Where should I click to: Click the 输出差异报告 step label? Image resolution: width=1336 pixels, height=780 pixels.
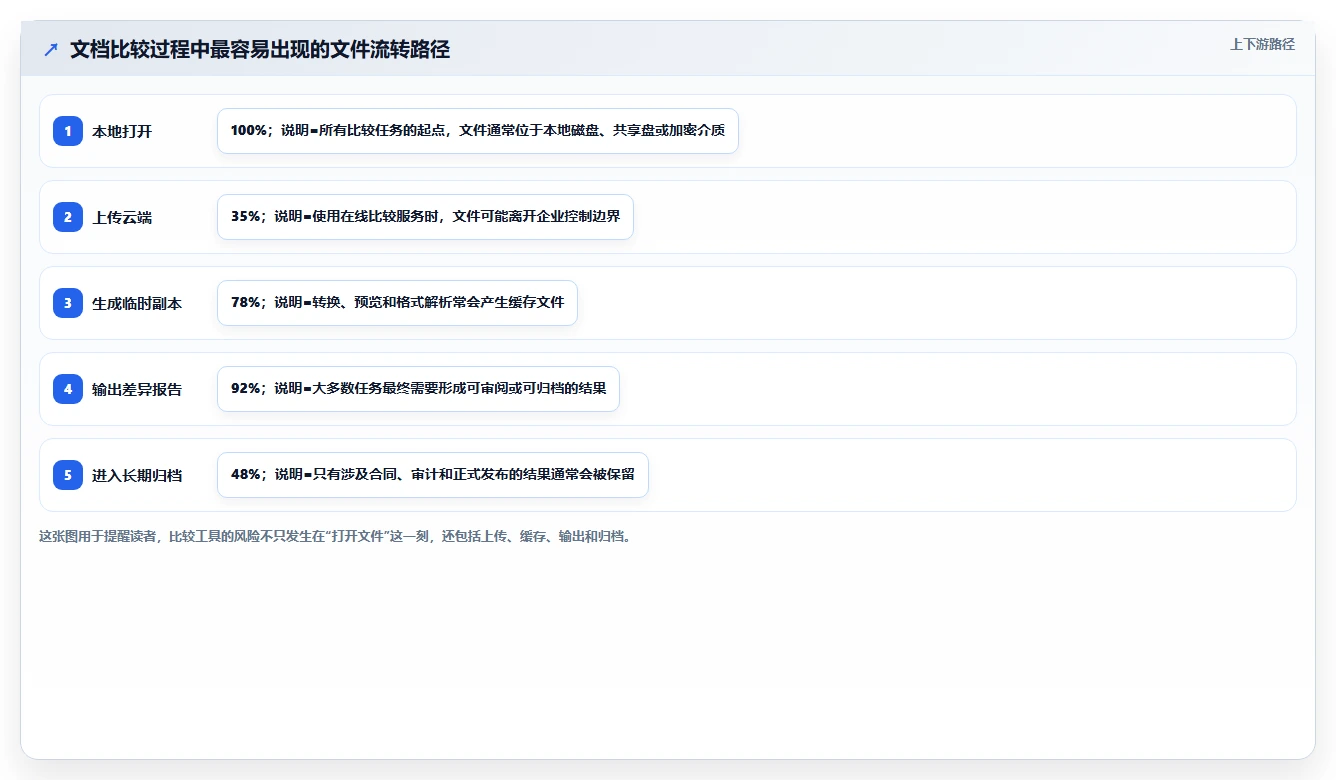click(x=137, y=389)
